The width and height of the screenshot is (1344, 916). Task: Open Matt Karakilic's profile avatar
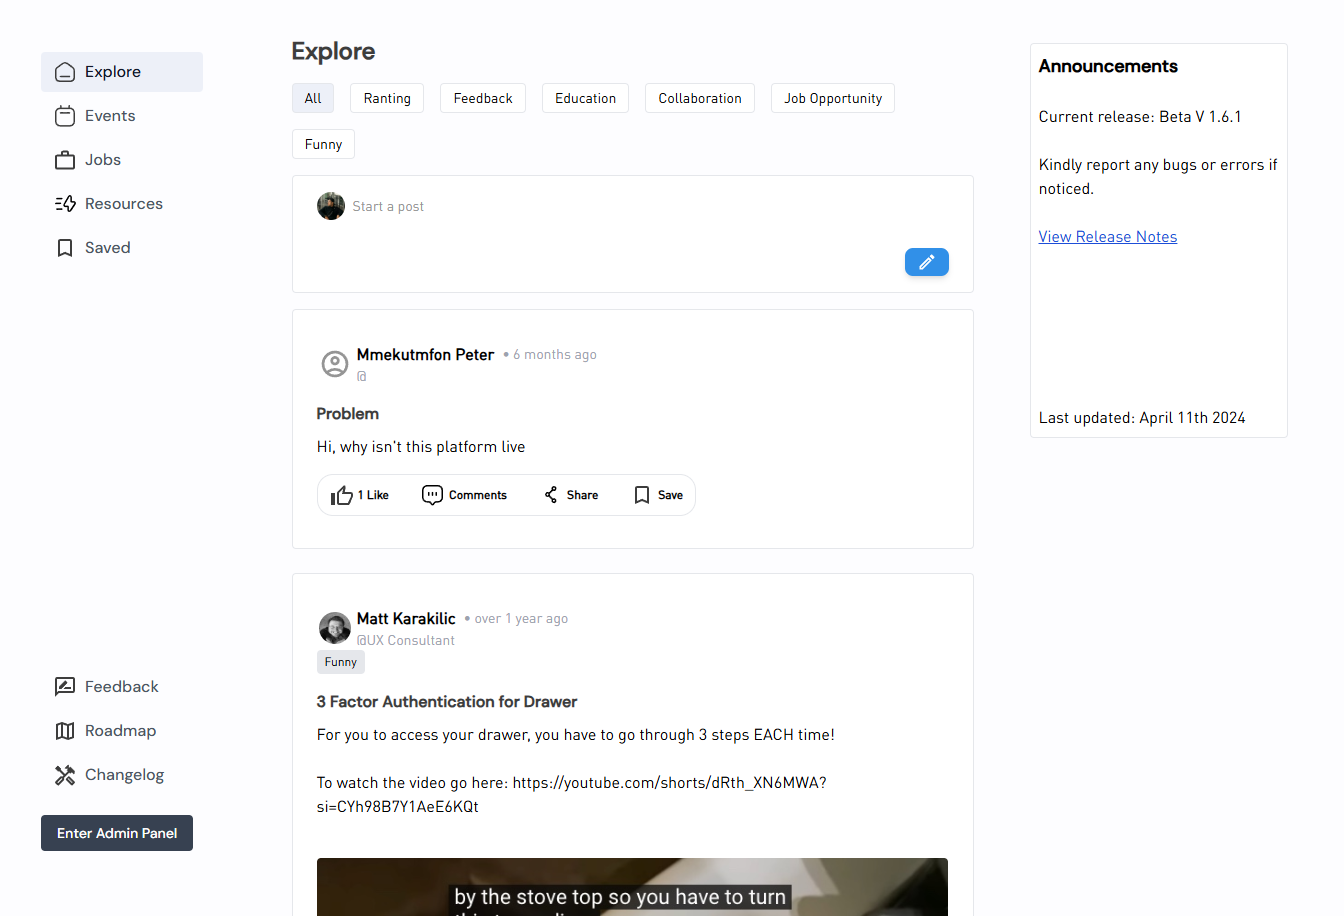pos(334,628)
